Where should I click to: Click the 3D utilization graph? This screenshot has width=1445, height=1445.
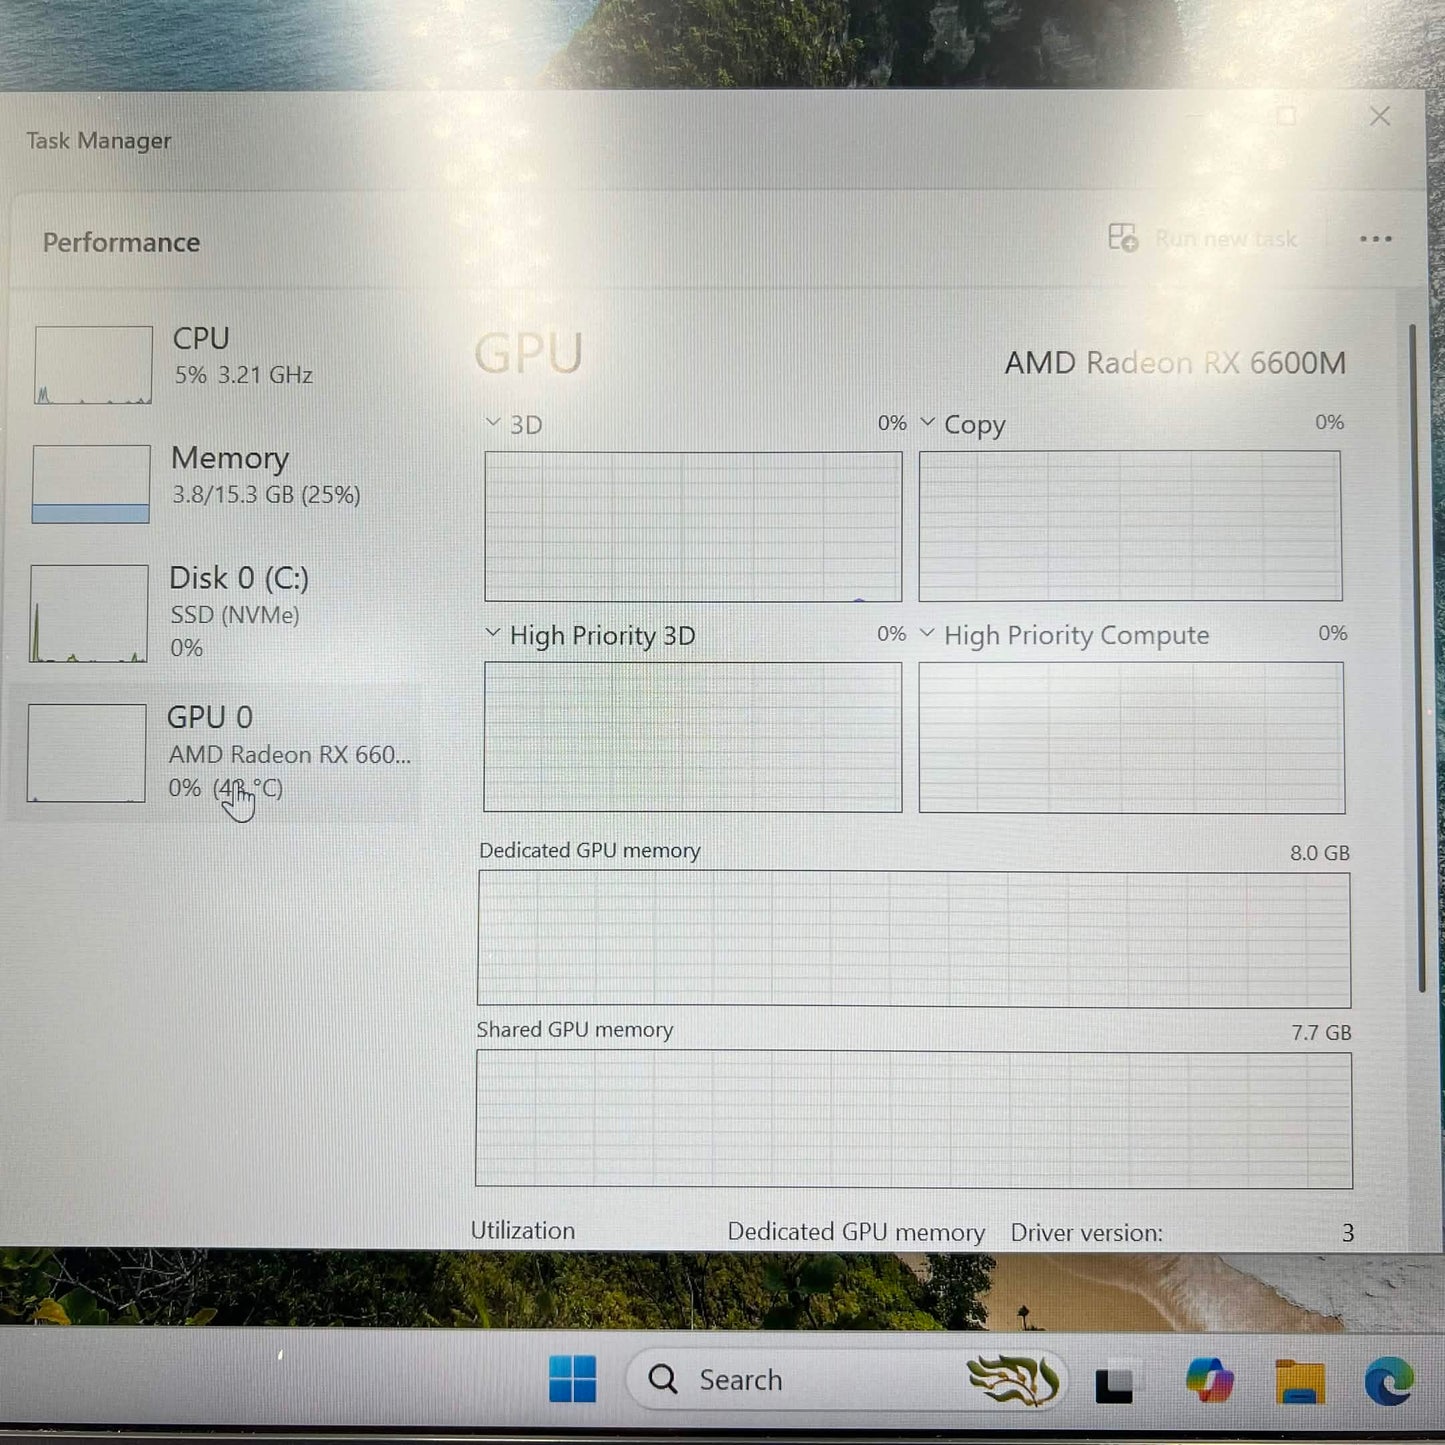(693, 526)
